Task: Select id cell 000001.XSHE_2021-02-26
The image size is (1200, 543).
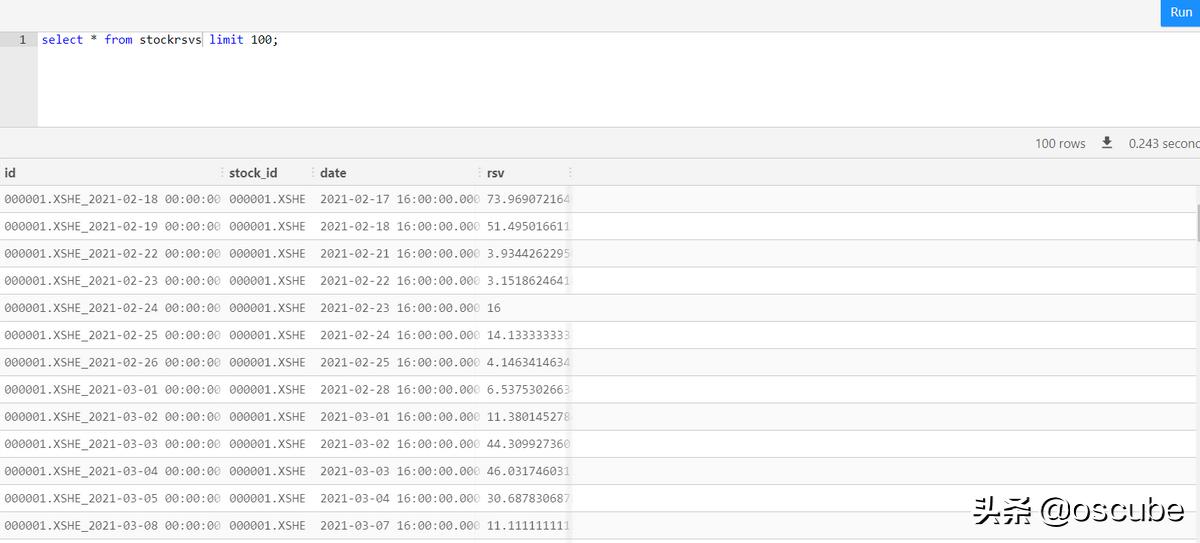Action: pos(112,362)
